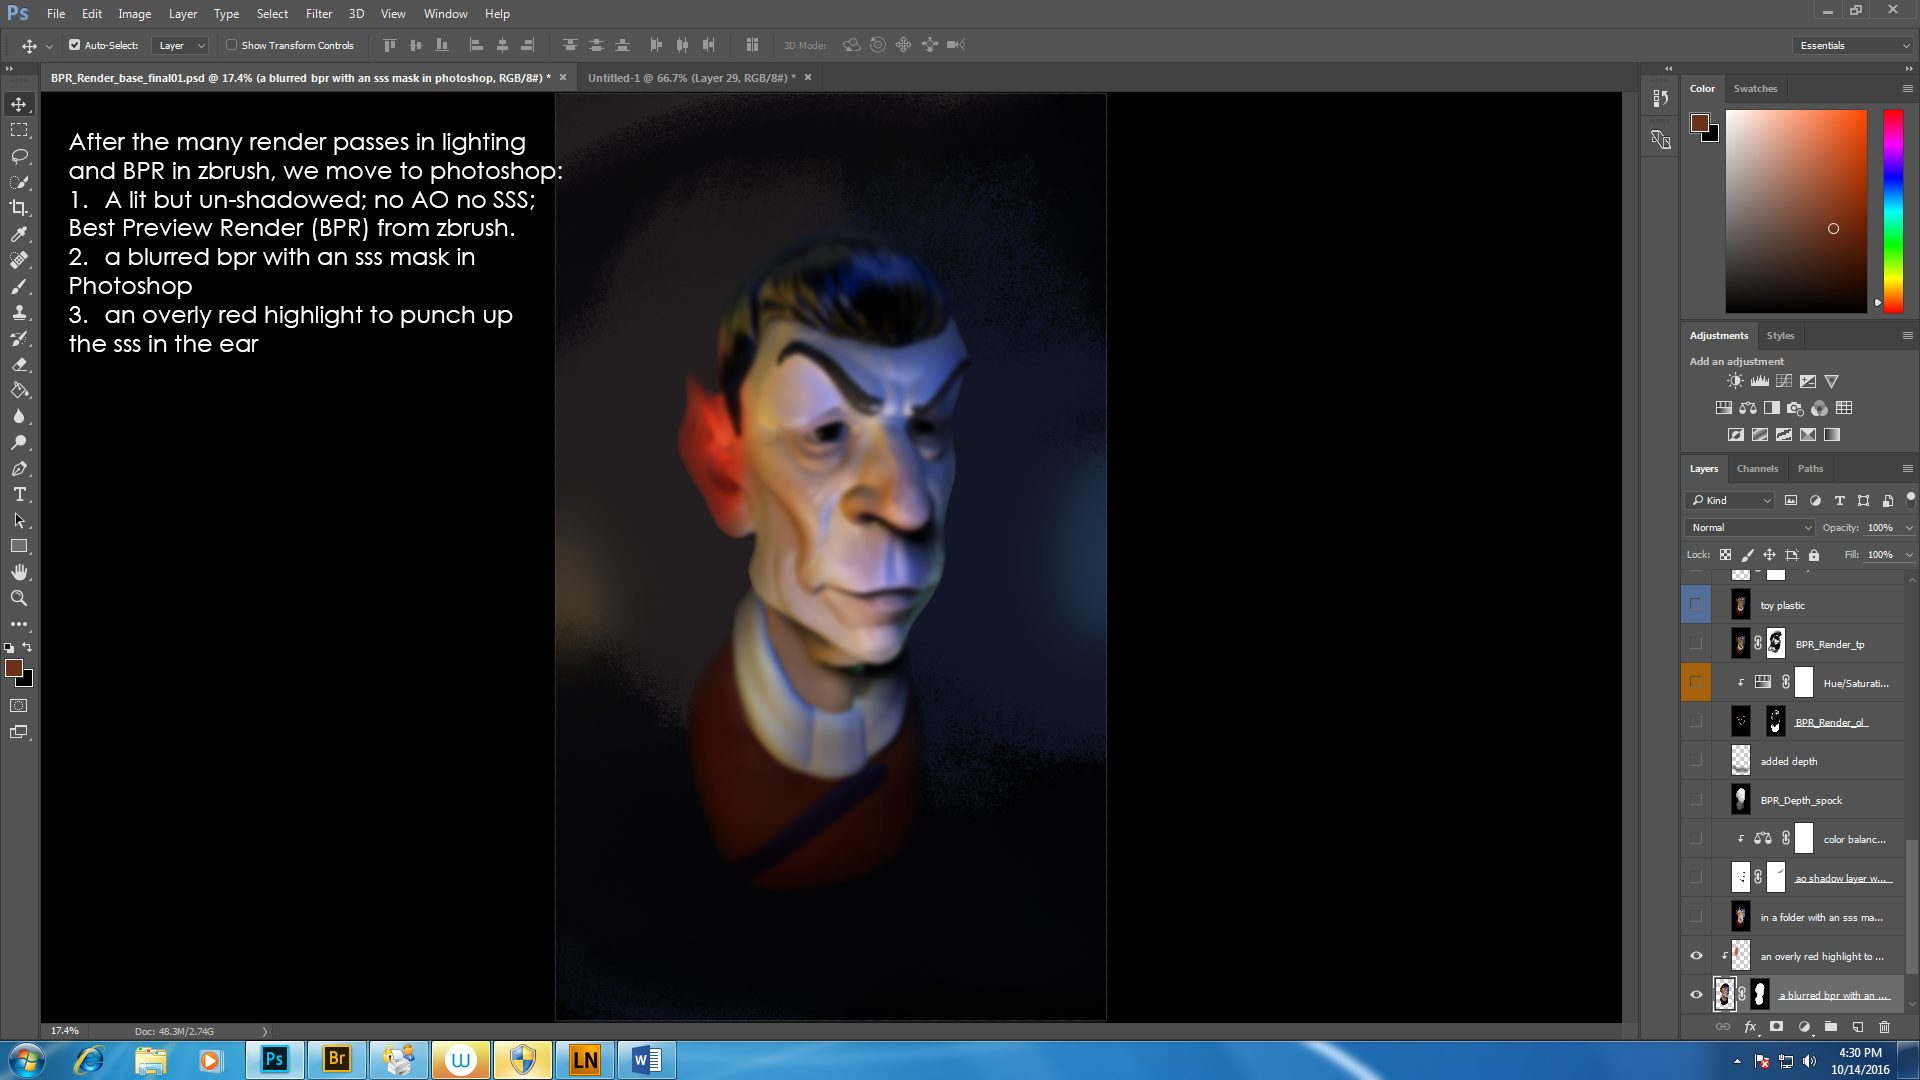Disable the Auto-Select checkbox

pyautogui.click(x=74, y=45)
